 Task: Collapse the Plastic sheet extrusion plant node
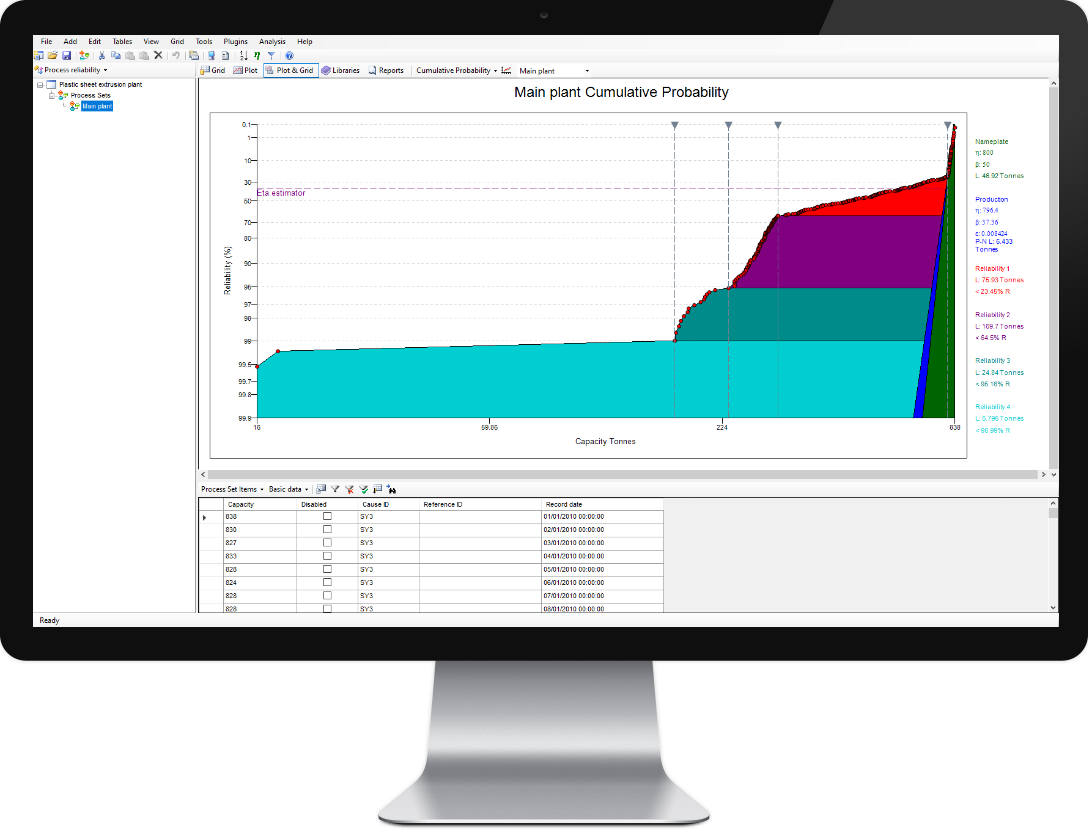[x=40, y=85]
